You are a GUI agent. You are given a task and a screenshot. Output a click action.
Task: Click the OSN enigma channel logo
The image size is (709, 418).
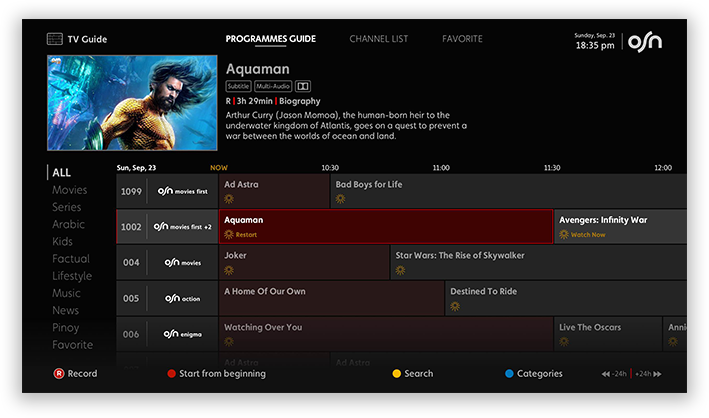click(x=181, y=334)
